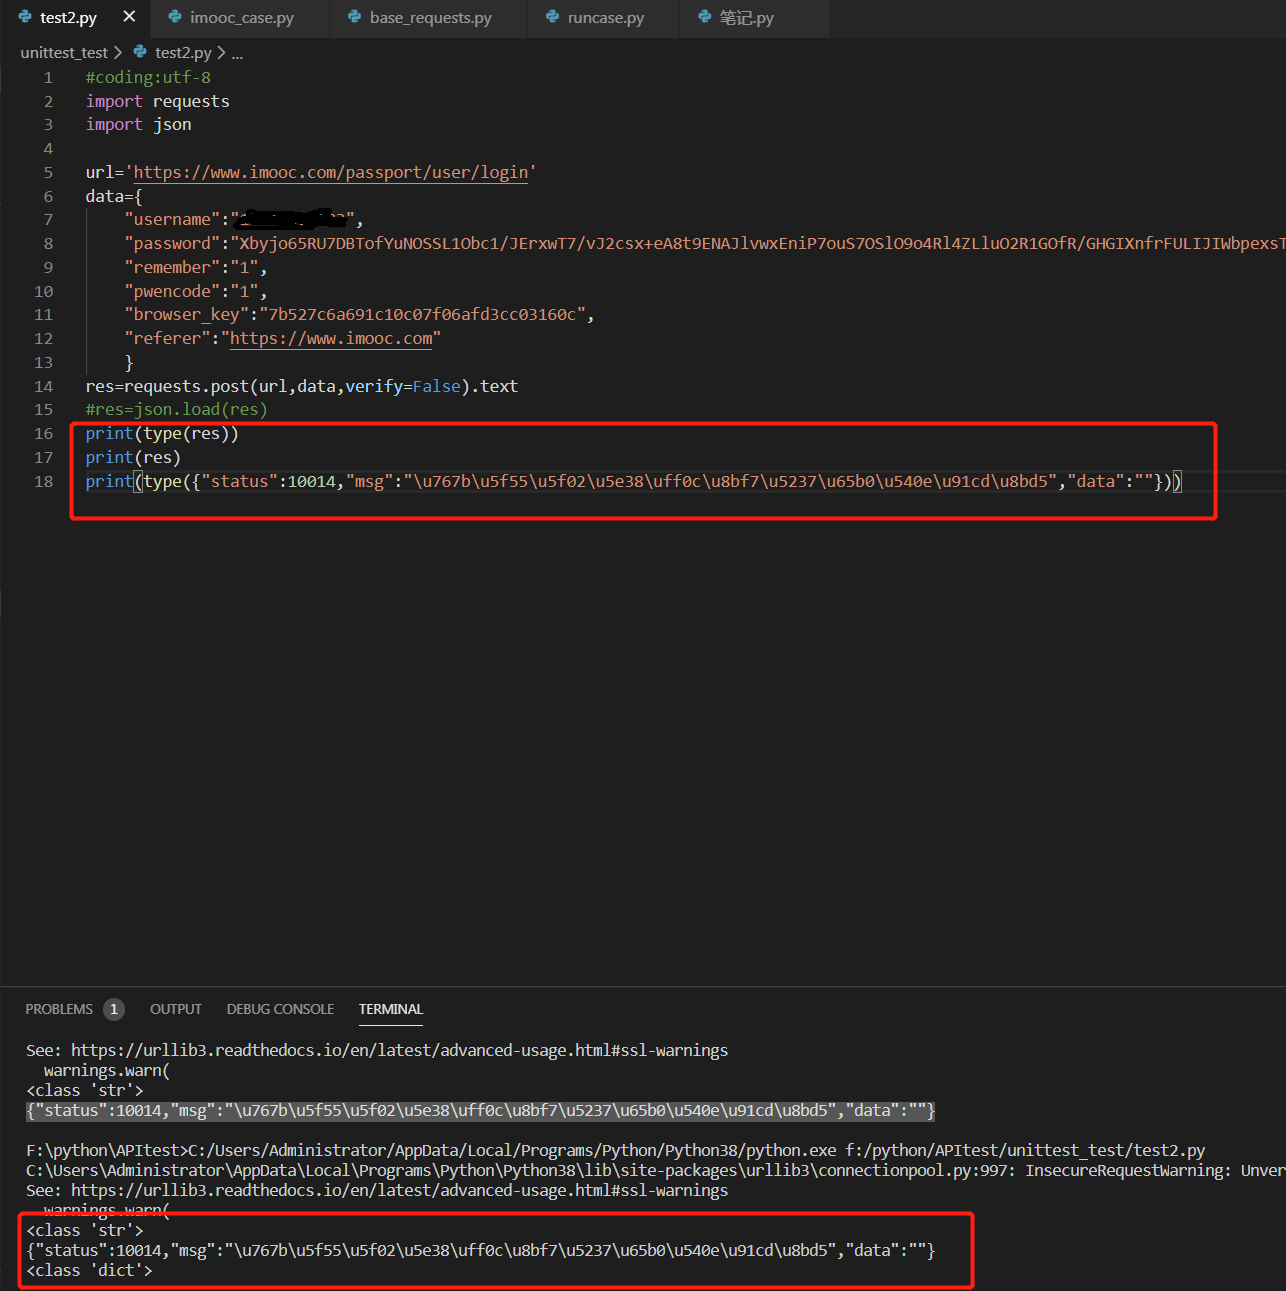Click the '#coding:utf-8' comment line
The image size is (1286, 1291).
point(148,77)
